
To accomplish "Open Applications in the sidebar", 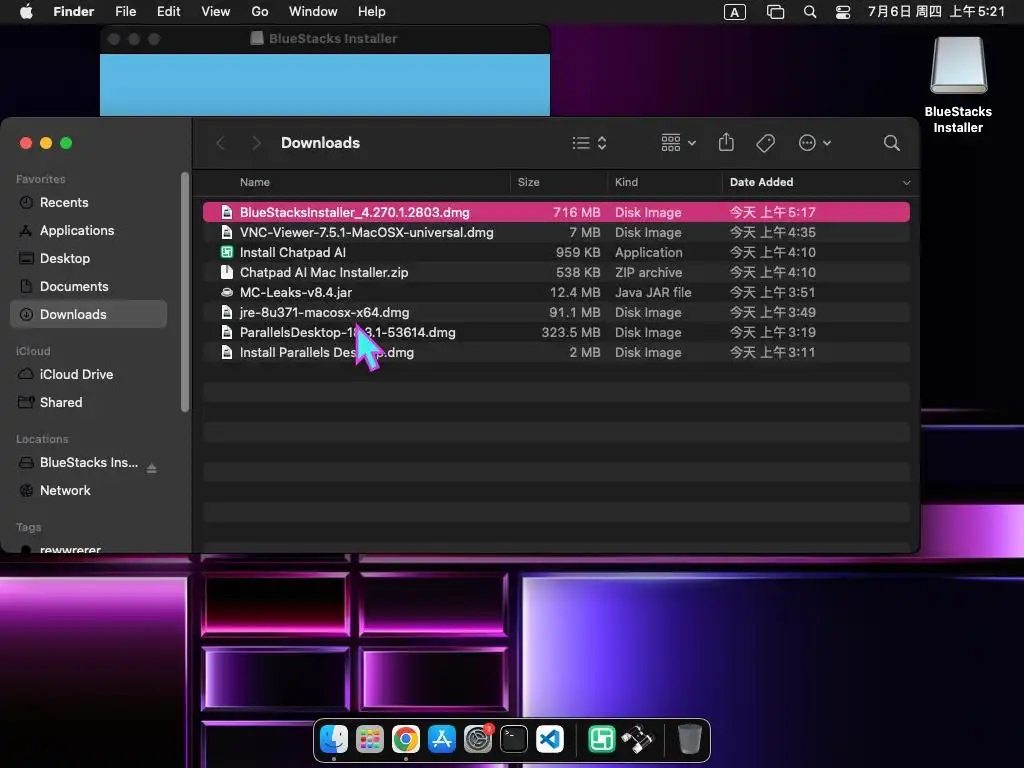I will (89, 231).
